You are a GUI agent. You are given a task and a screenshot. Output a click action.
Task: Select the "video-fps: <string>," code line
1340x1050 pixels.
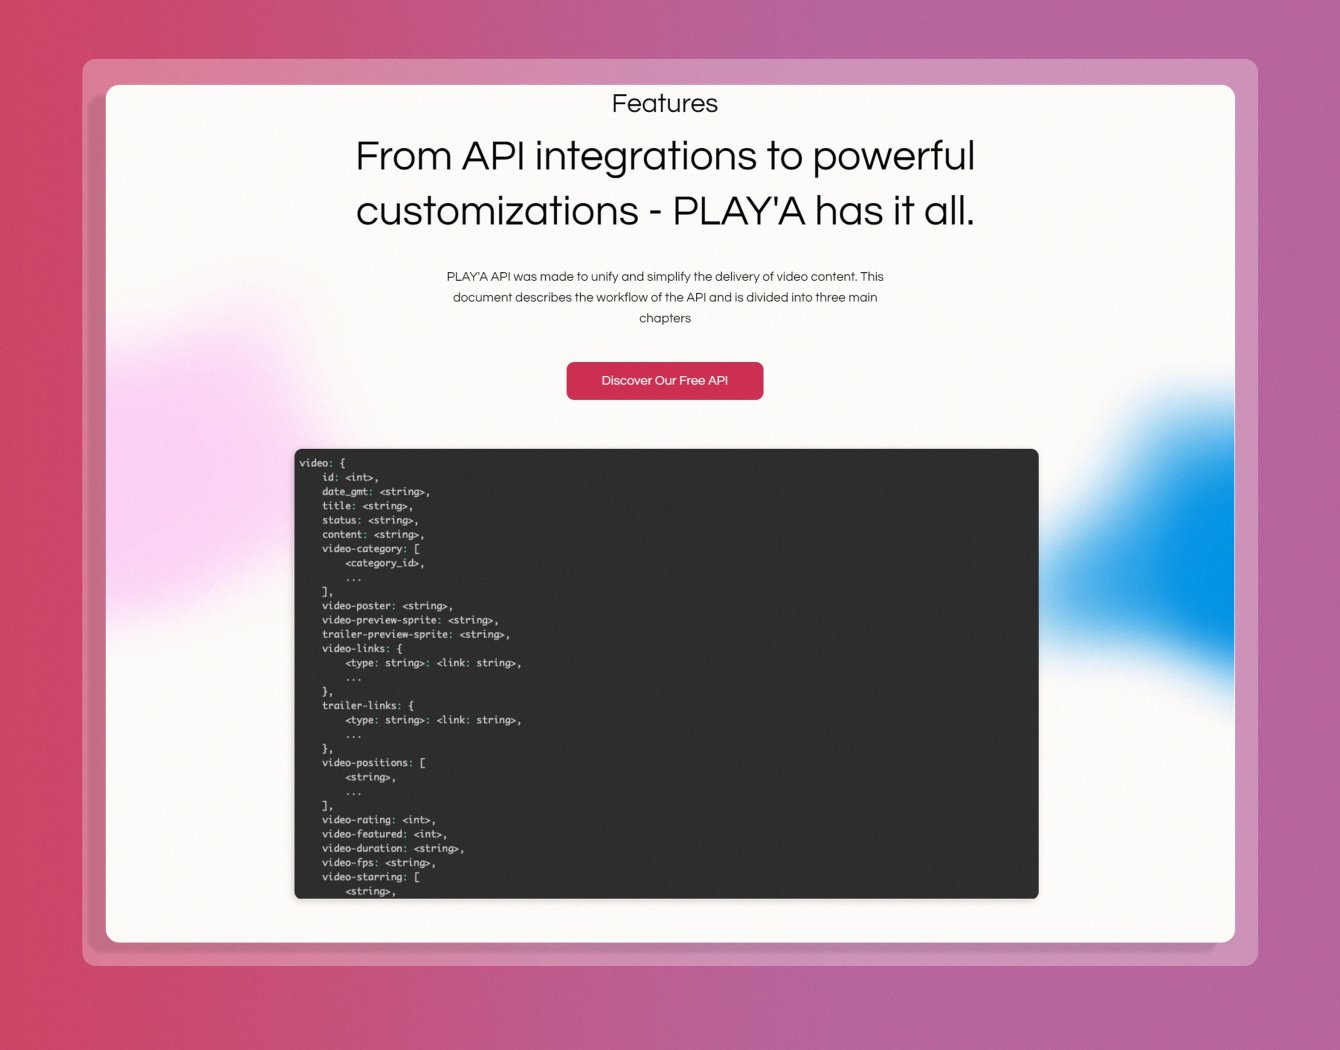(379, 863)
